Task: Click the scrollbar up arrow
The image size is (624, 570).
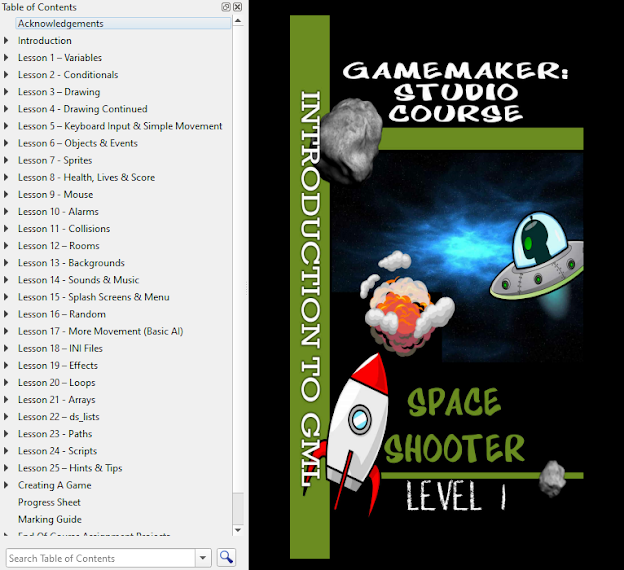Action: coord(238,21)
